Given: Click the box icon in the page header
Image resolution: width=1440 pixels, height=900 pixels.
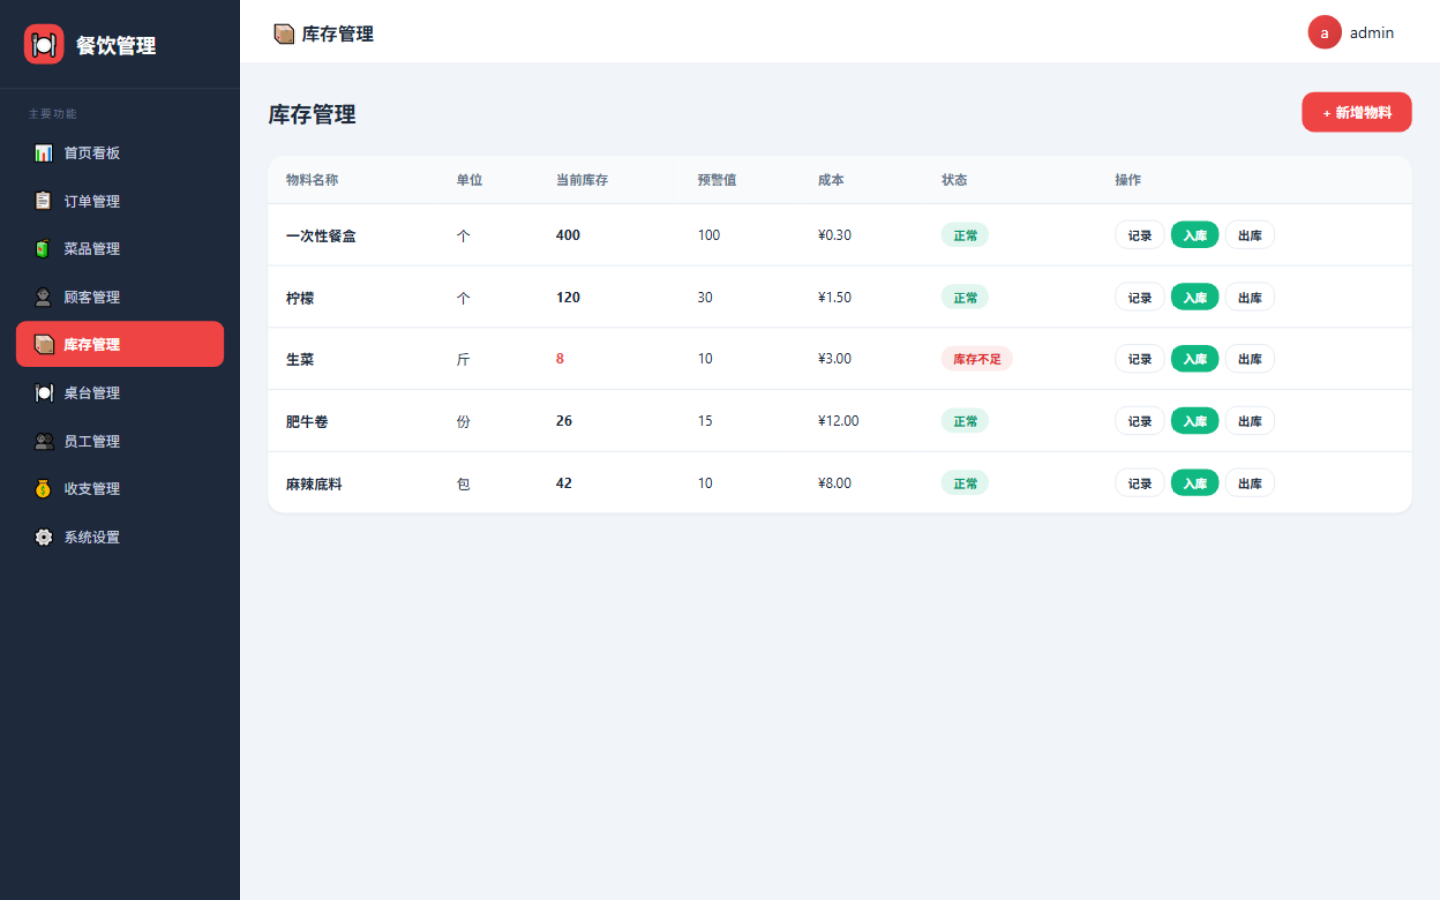Looking at the screenshot, I should (284, 34).
